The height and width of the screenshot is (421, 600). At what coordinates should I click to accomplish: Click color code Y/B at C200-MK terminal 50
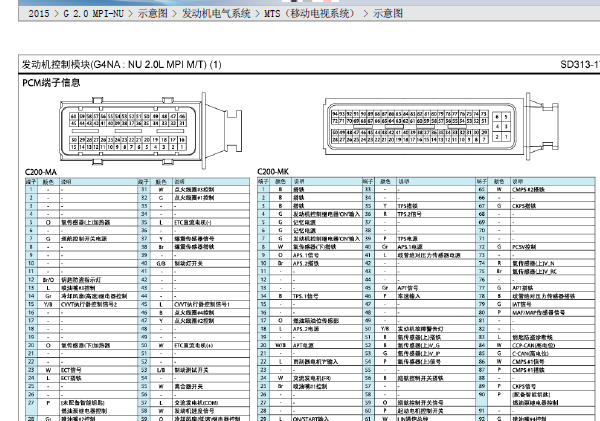pyautogui.click(x=385, y=329)
